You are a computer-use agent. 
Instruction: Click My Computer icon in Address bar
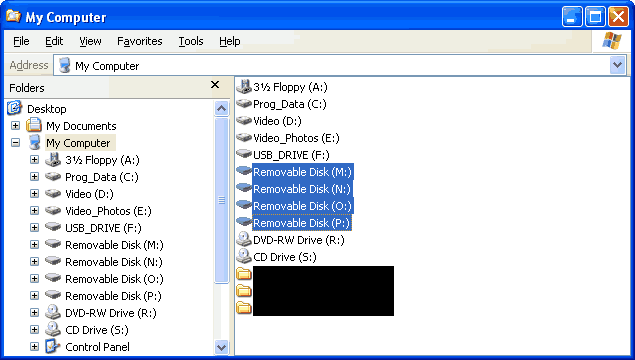[64, 65]
